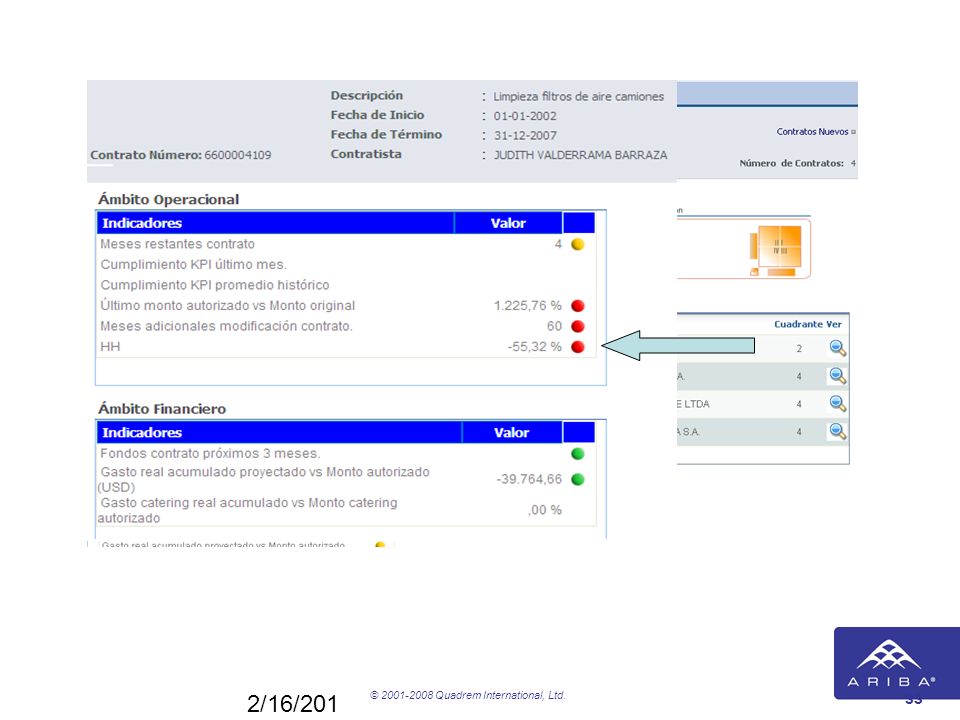Open the Contratos Nuevos link
The height and width of the screenshot is (720, 960).
point(812,132)
